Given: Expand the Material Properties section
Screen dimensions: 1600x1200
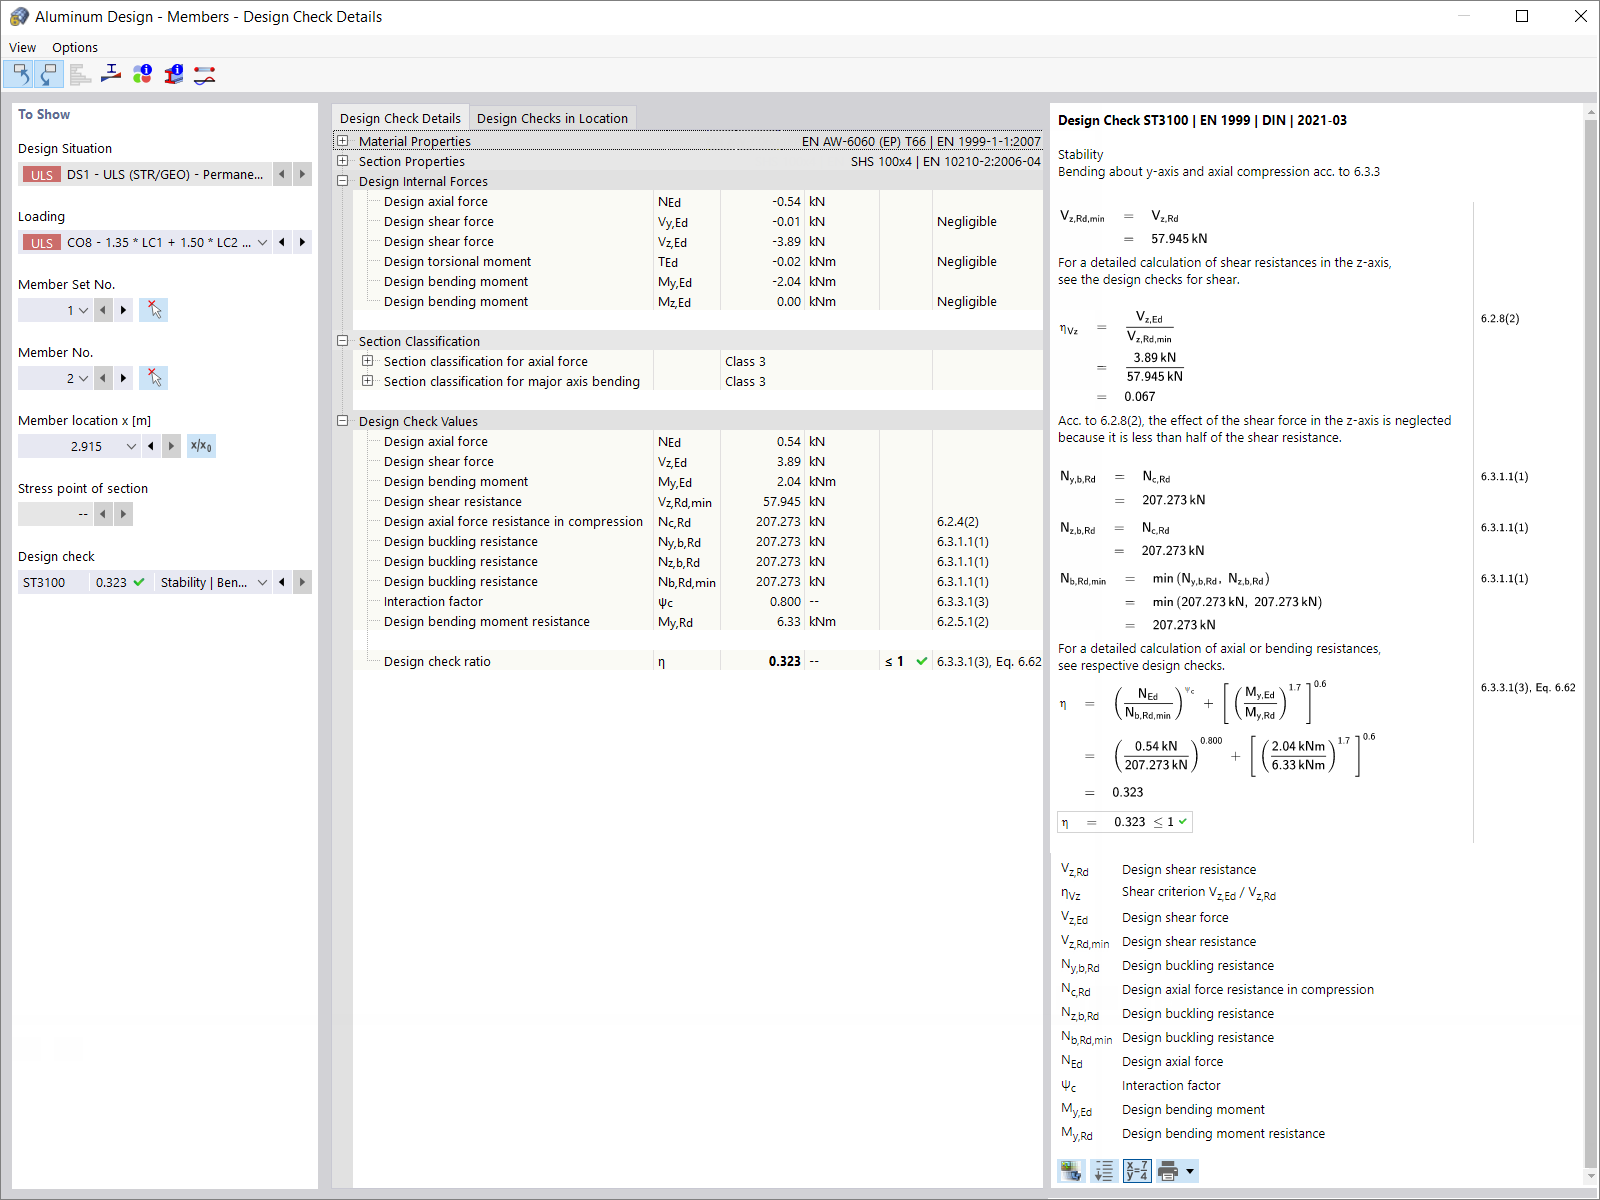Looking at the screenshot, I should click(343, 141).
